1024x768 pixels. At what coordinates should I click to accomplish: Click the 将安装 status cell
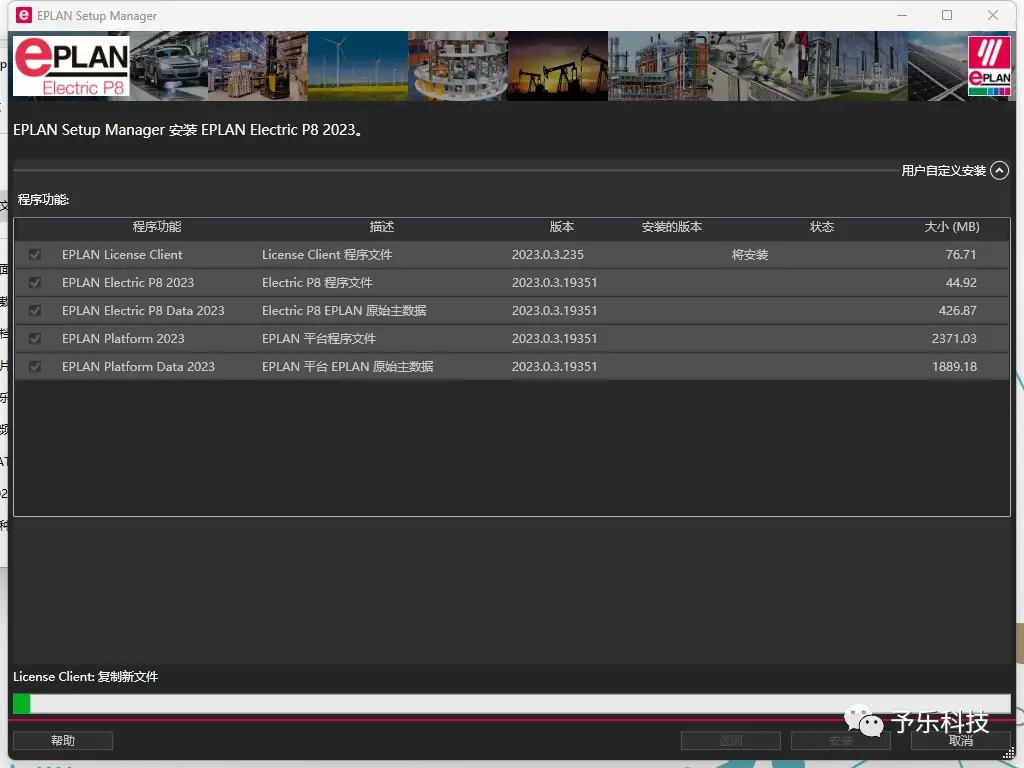pos(750,255)
